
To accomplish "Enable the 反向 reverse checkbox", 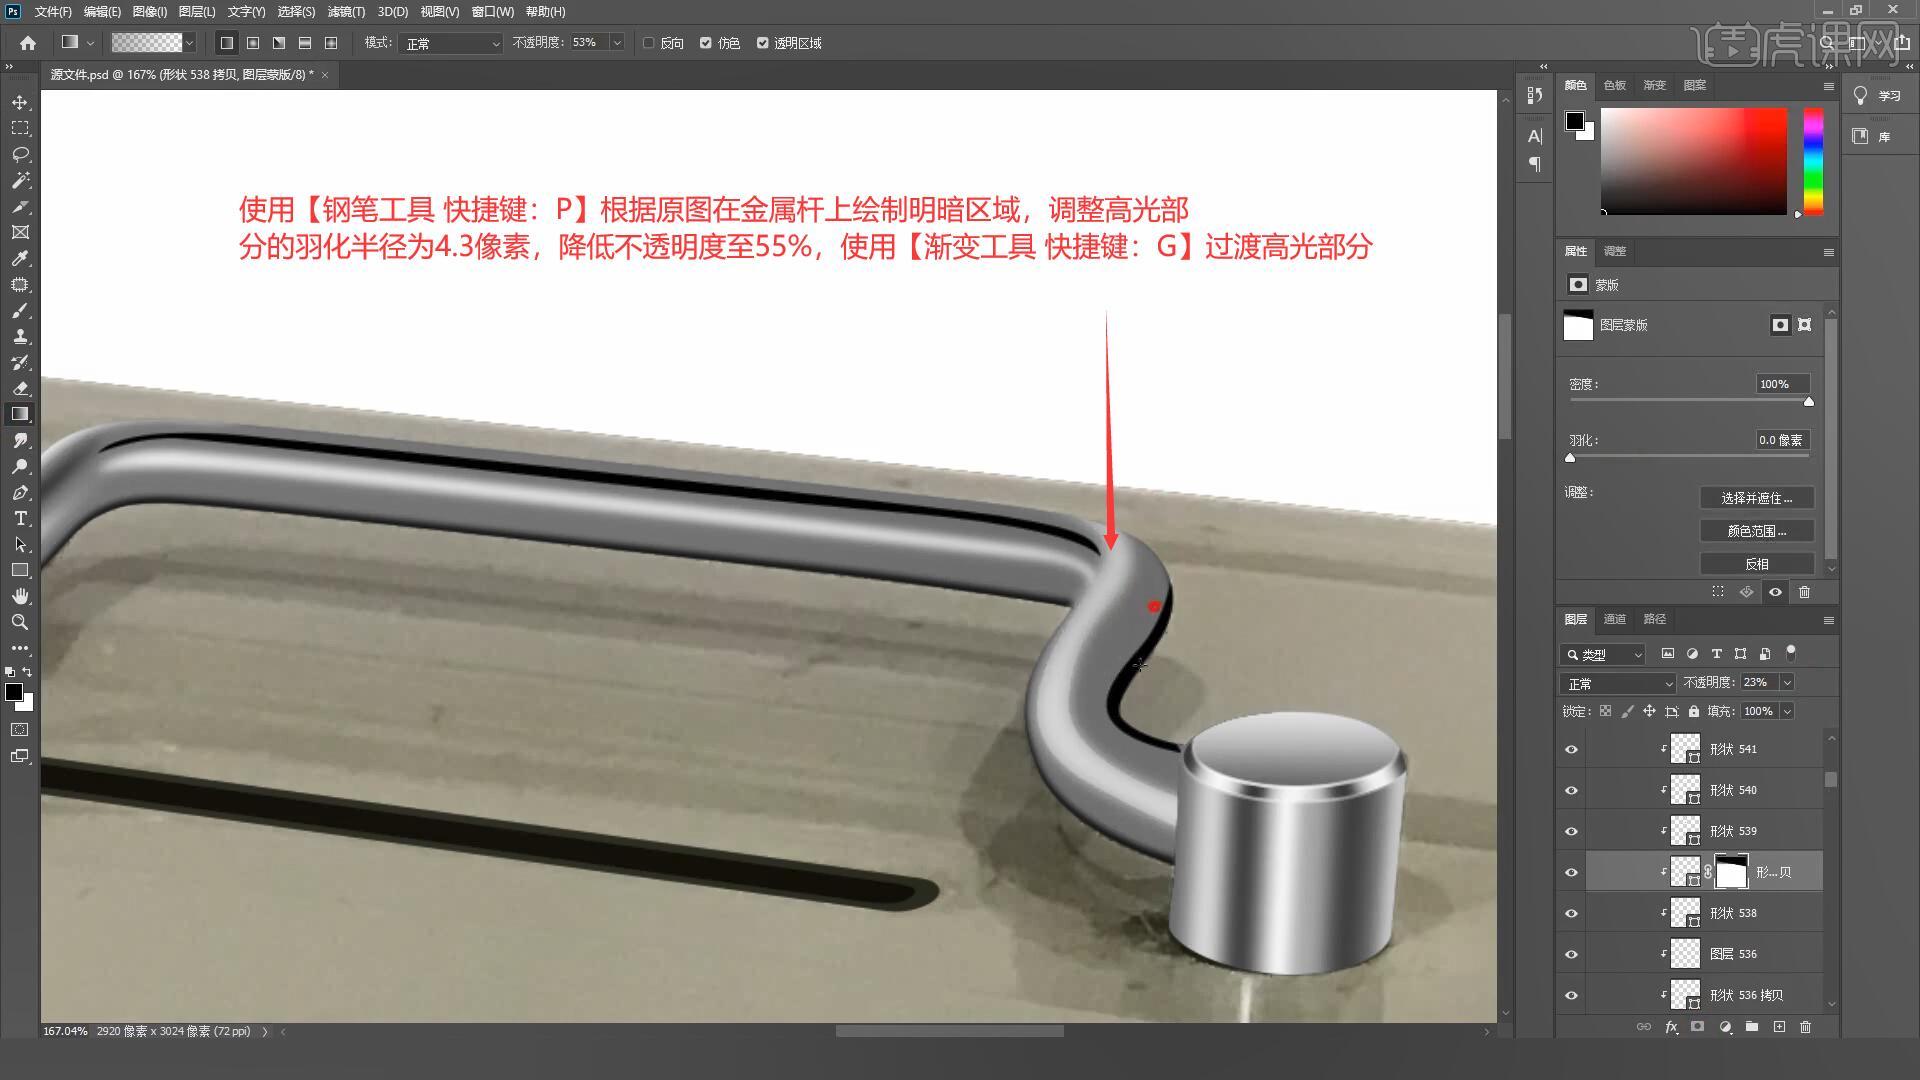I will [x=649, y=43].
